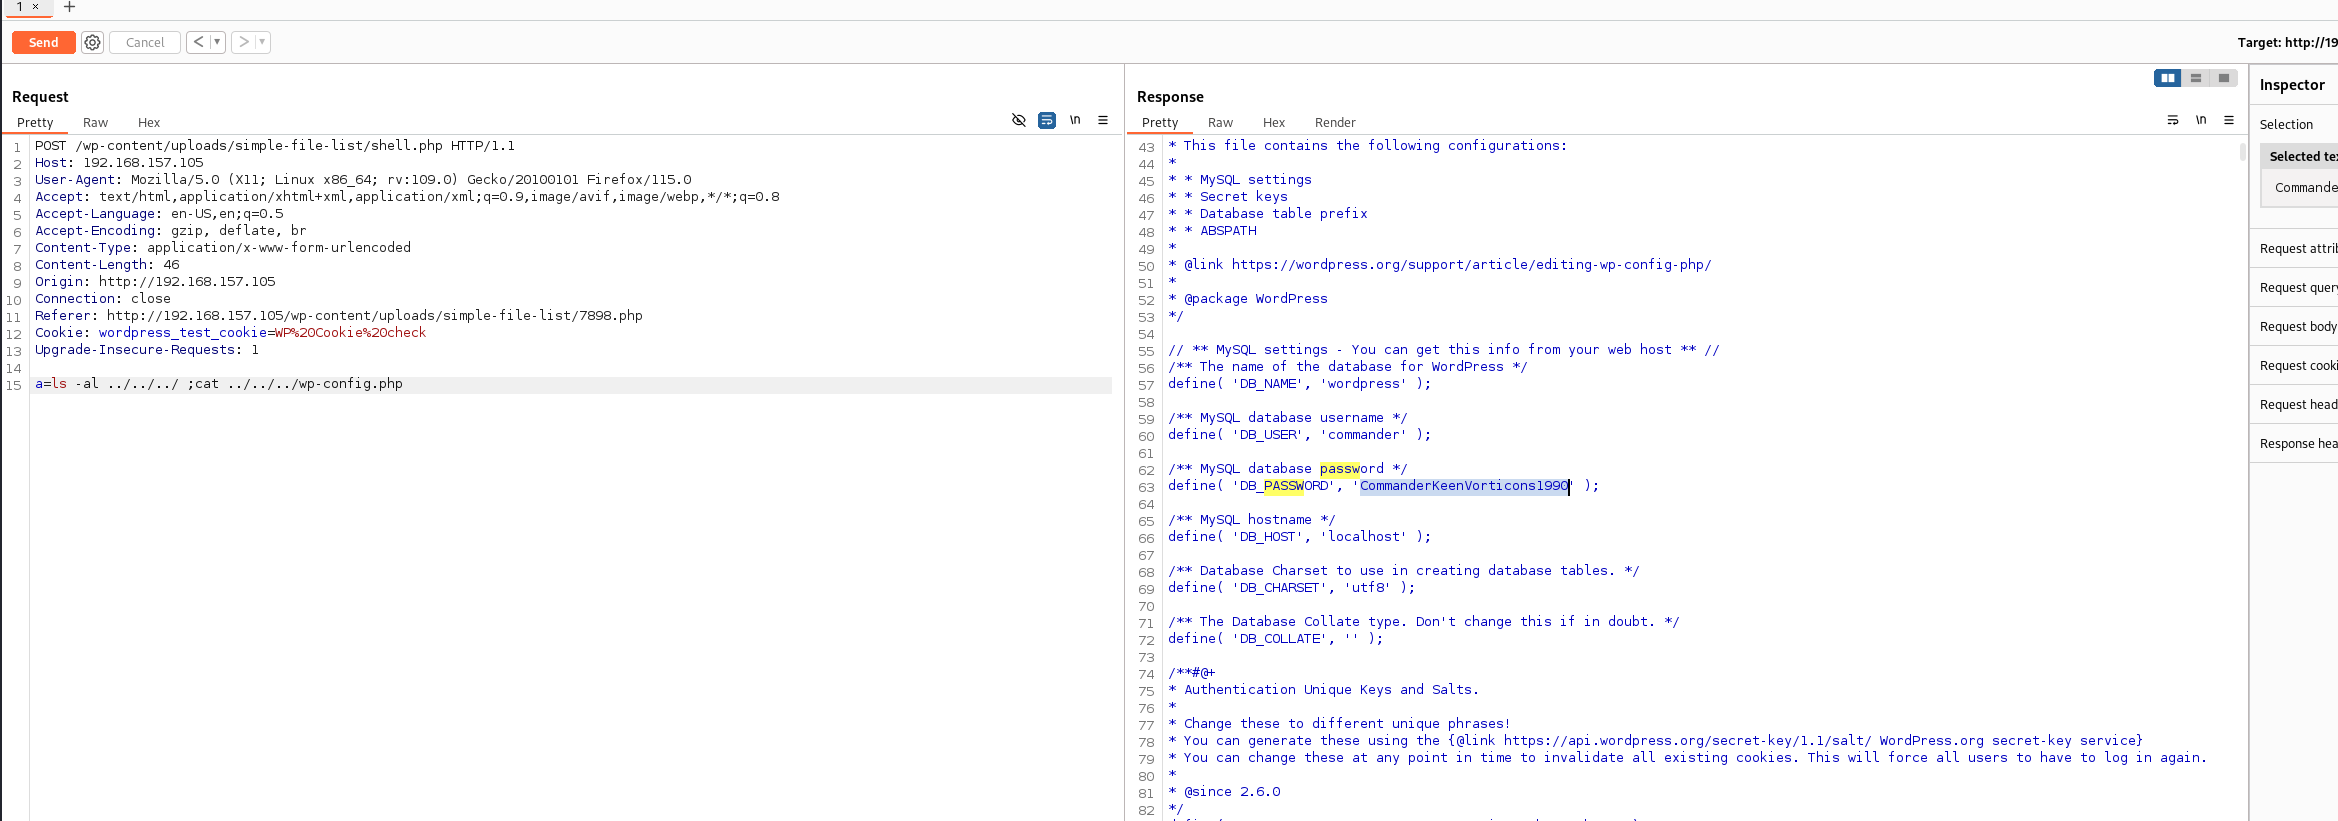Viewport: 2338px width, 821px height.
Task: Click the DB_USER 'commander' define line
Action: (x=1299, y=435)
